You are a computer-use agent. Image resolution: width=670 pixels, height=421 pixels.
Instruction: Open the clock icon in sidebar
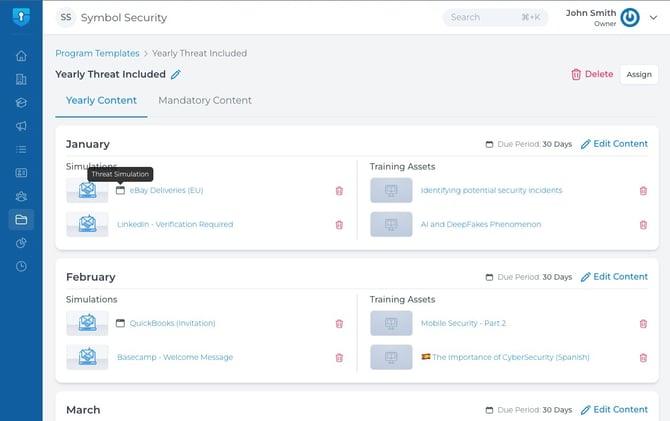(21, 266)
